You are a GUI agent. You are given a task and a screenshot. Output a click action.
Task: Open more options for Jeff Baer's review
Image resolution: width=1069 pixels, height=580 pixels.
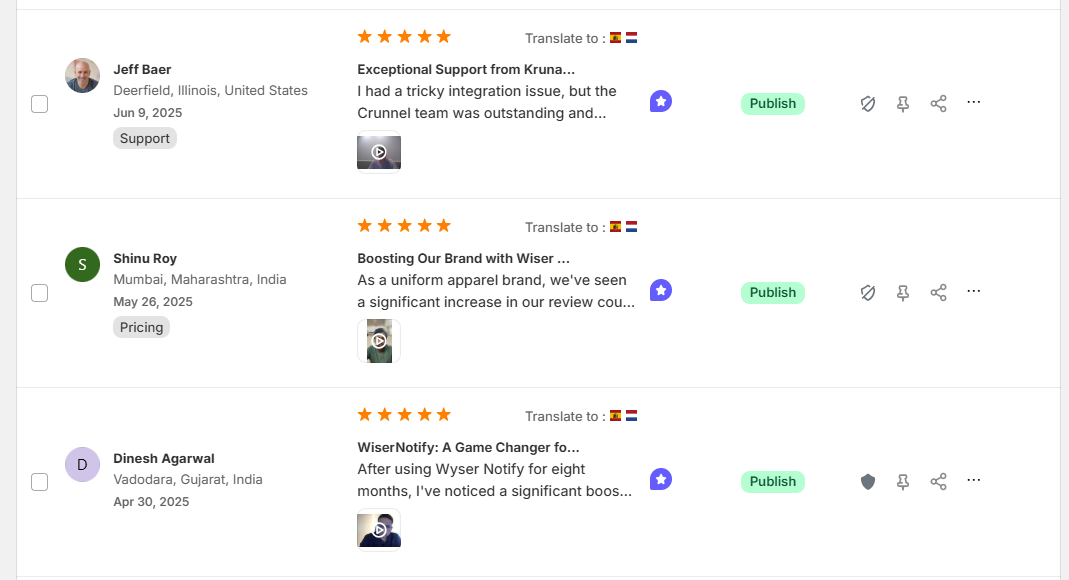(974, 102)
